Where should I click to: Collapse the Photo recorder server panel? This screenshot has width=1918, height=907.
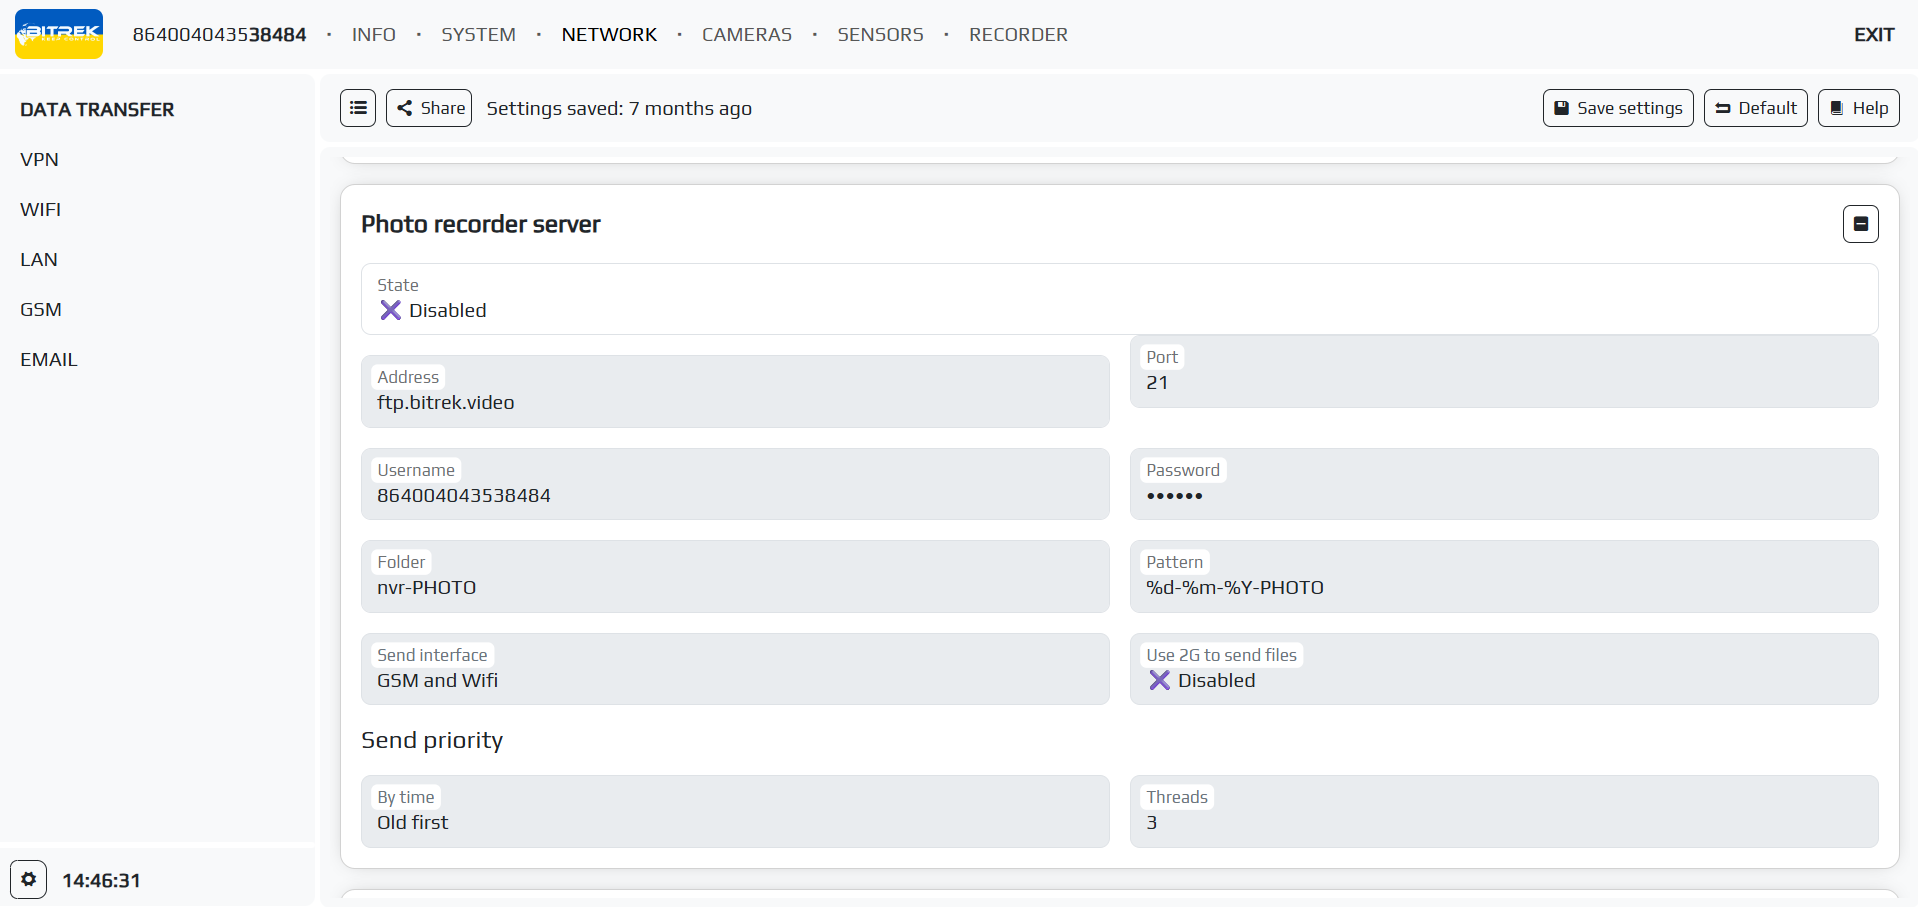(x=1860, y=224)
